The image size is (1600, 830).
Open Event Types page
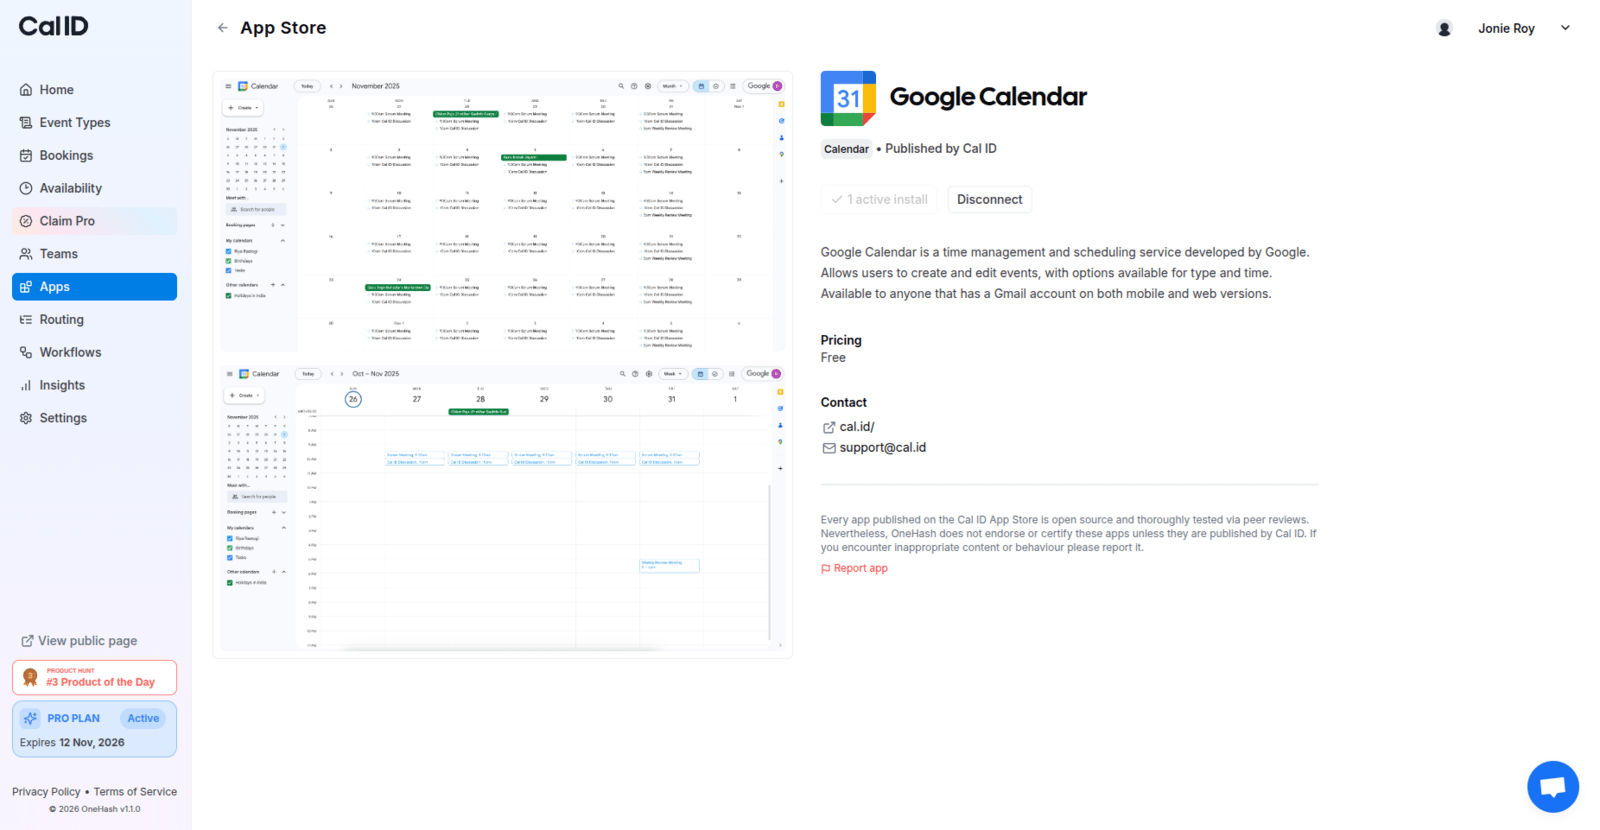click(x=94, y=123)
